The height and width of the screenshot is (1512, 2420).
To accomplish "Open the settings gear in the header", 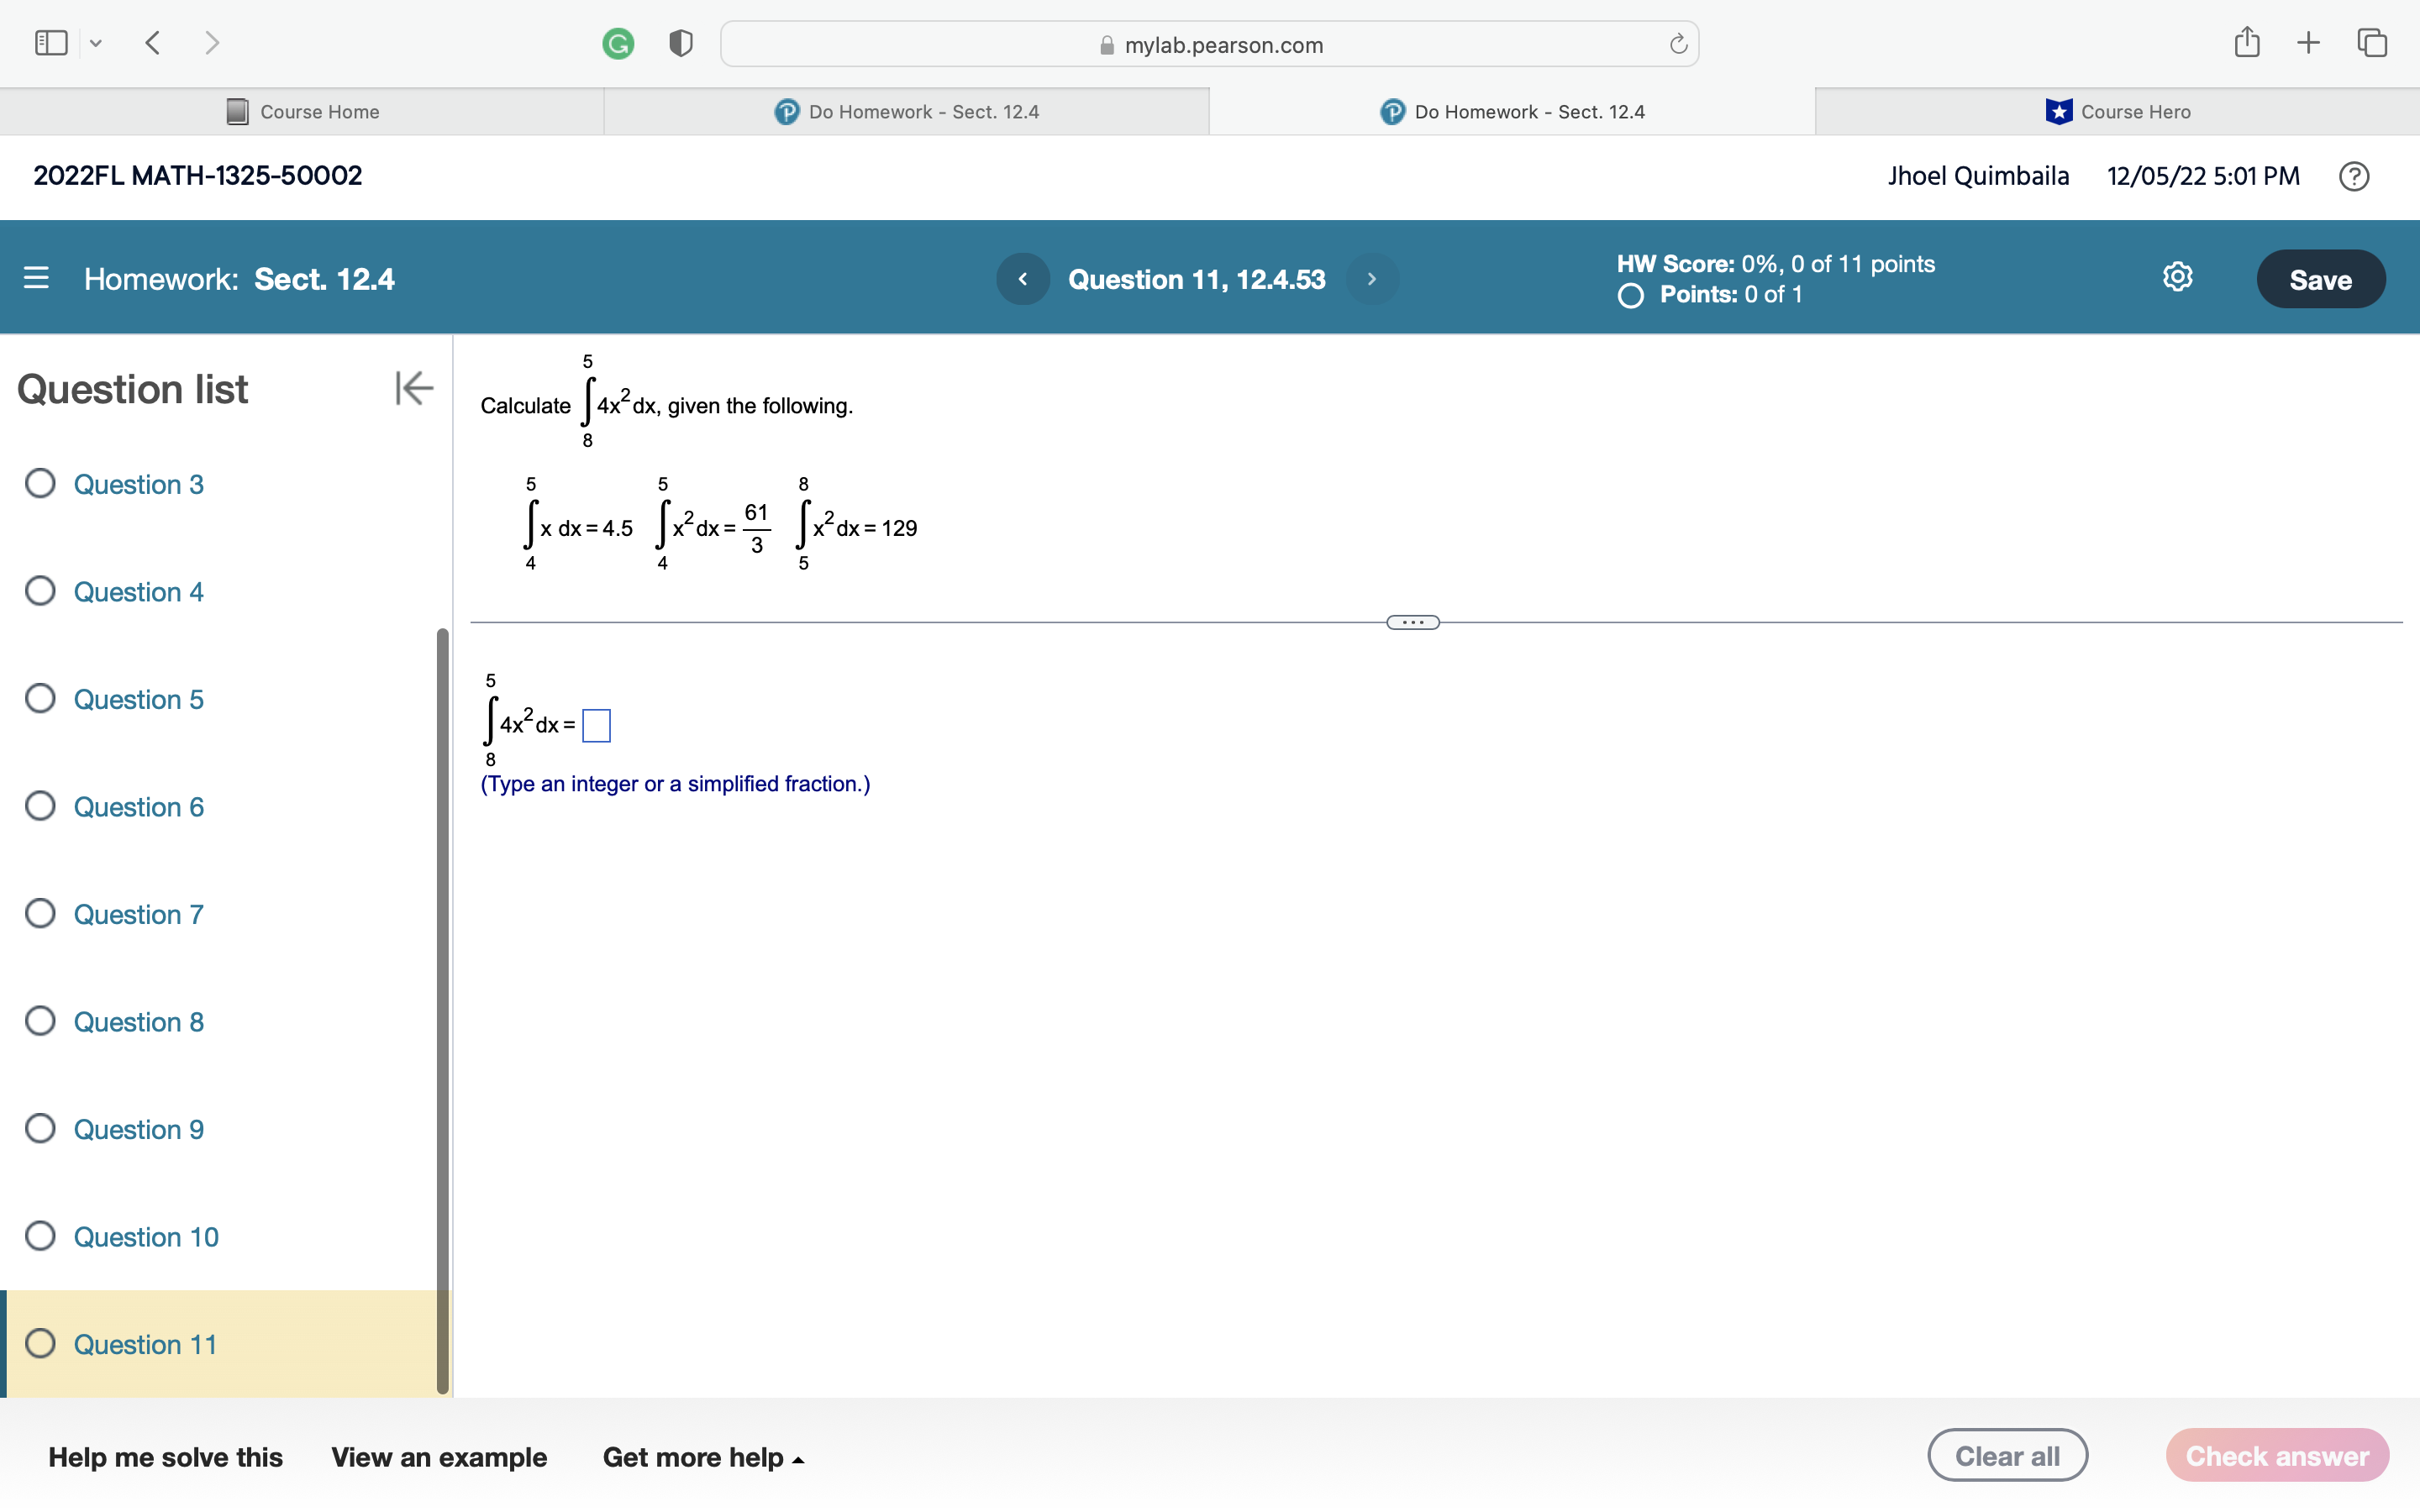I will tap(2177, 277).
